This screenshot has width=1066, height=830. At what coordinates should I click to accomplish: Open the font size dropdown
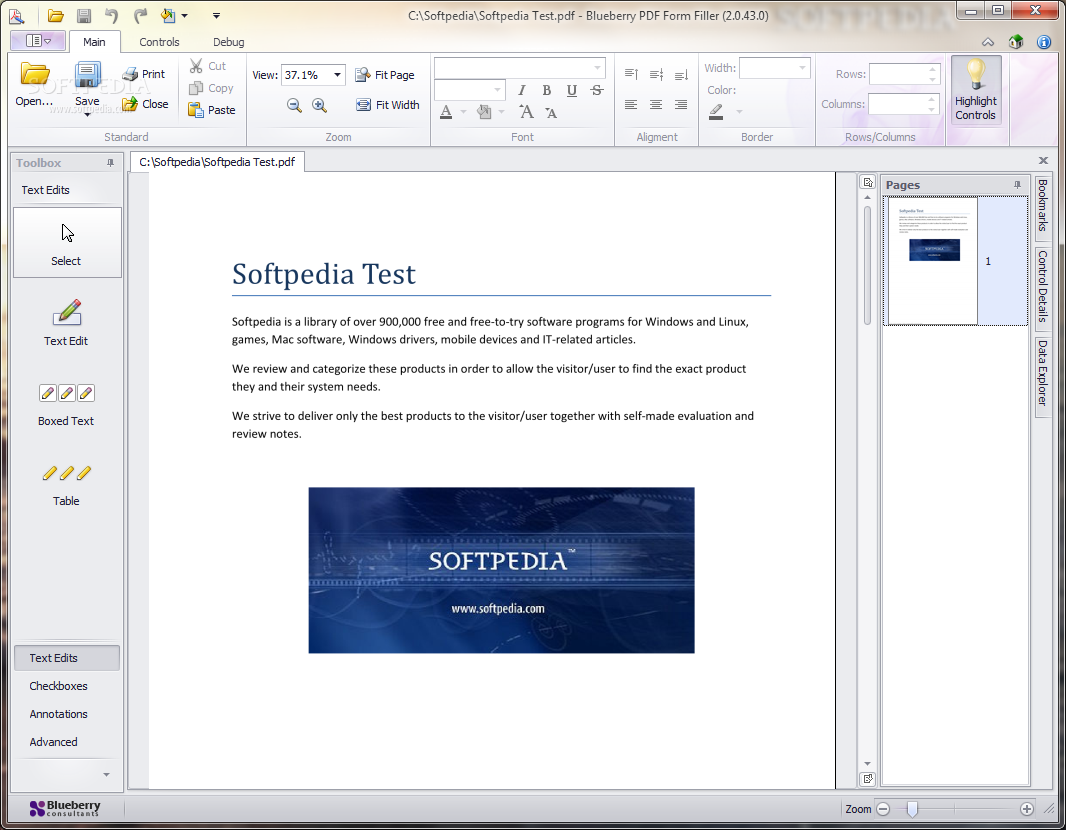pyautogui.click(x=498, y=90)
